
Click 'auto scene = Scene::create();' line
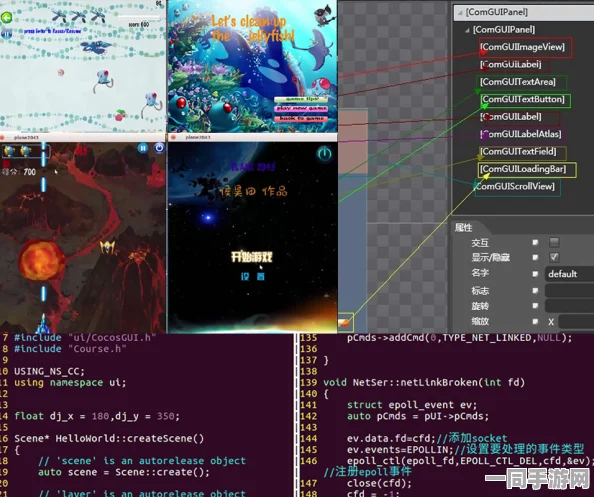pyautogui.click(x=123, y=472)
